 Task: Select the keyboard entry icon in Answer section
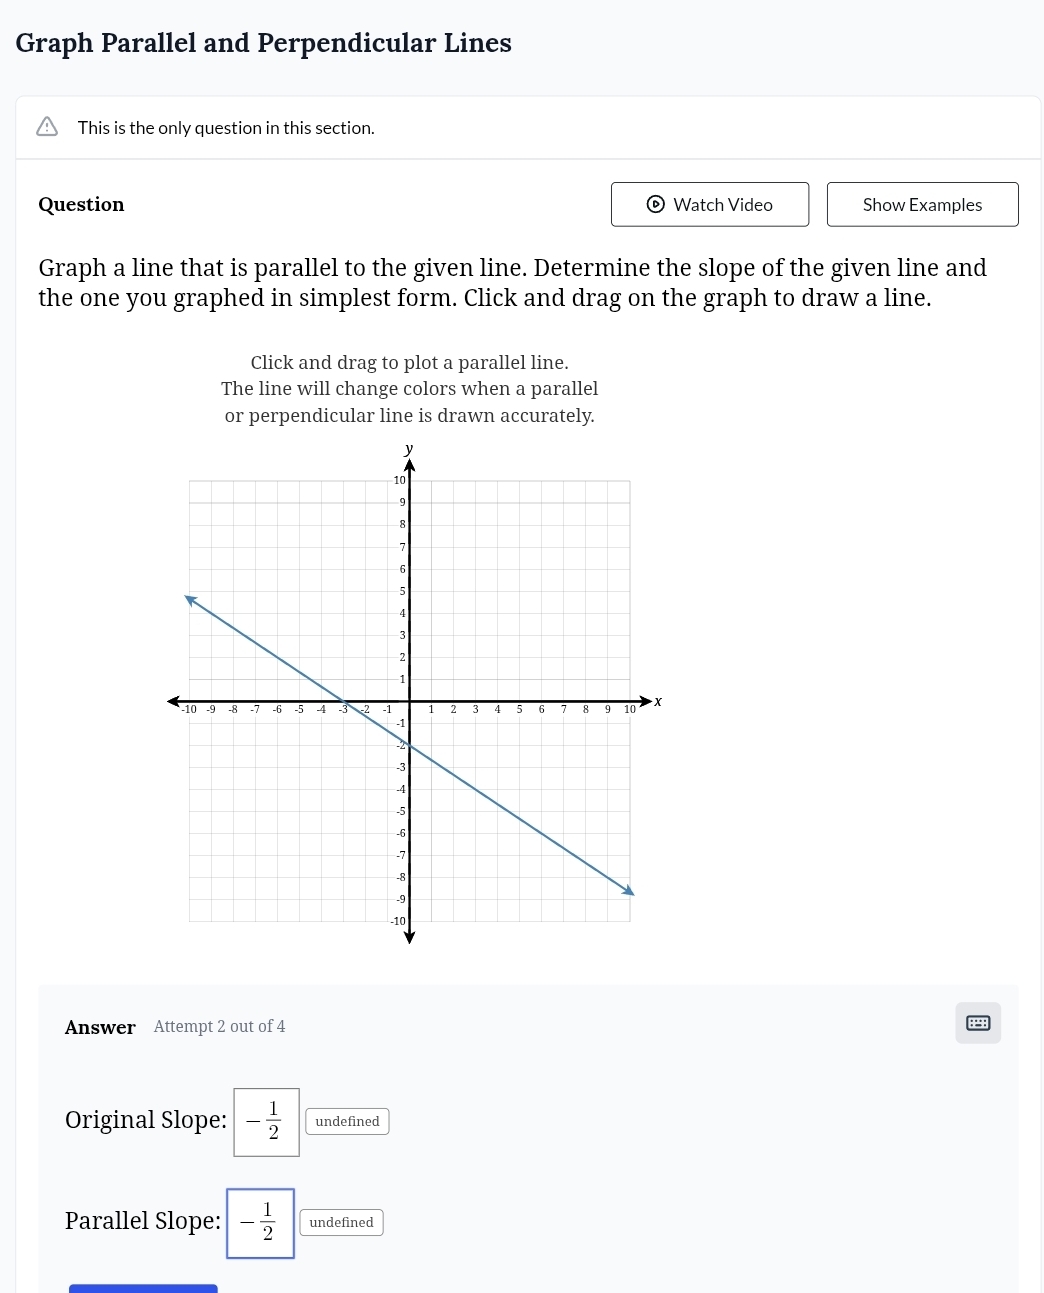pyautogui.click(x=977, y=1022)
